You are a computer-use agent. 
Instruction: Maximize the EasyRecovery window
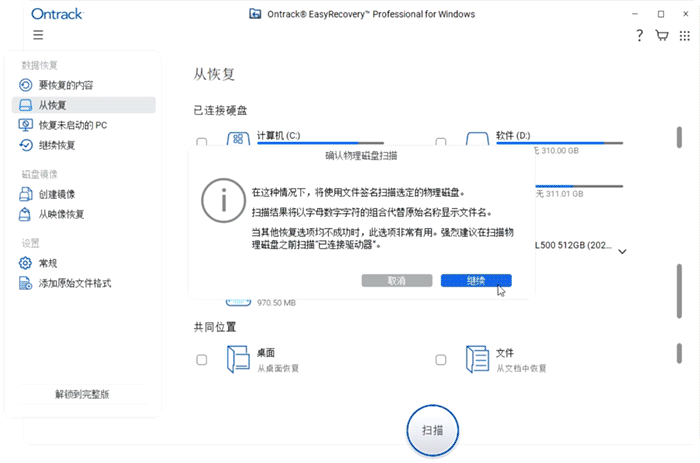[x=661, y=14]
